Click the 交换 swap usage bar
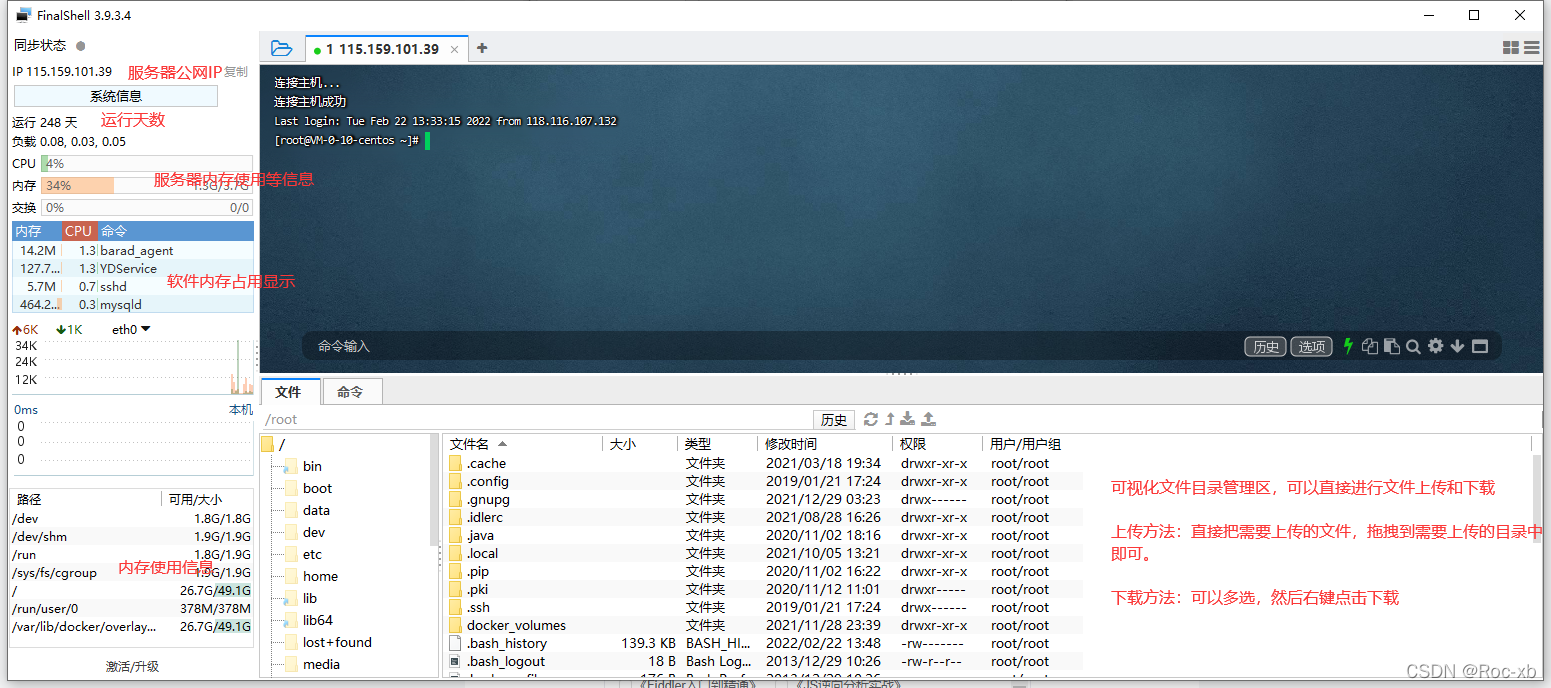Viewport: 1551px width, 688px height. [146, 208]
